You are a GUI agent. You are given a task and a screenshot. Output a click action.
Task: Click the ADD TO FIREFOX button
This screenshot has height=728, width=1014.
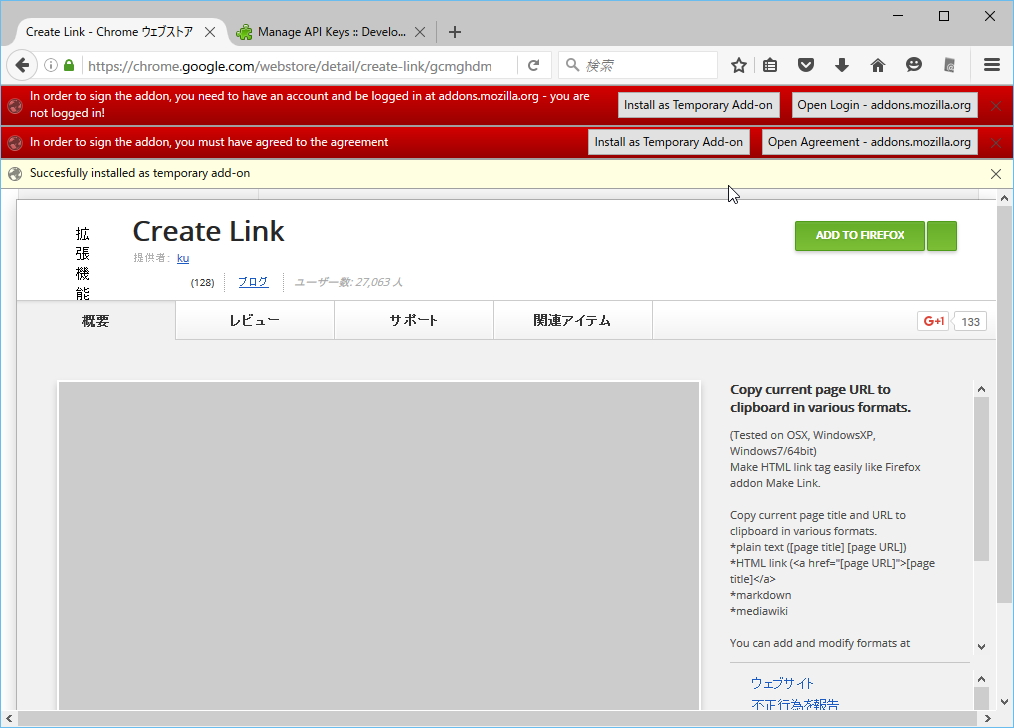pyautogui.click(x=859, y=235)
